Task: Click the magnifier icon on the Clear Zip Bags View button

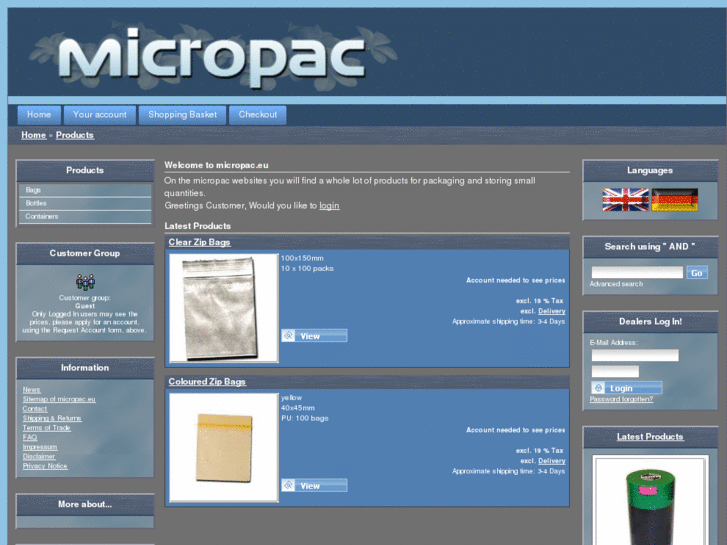Action: (x=288, y=335)
